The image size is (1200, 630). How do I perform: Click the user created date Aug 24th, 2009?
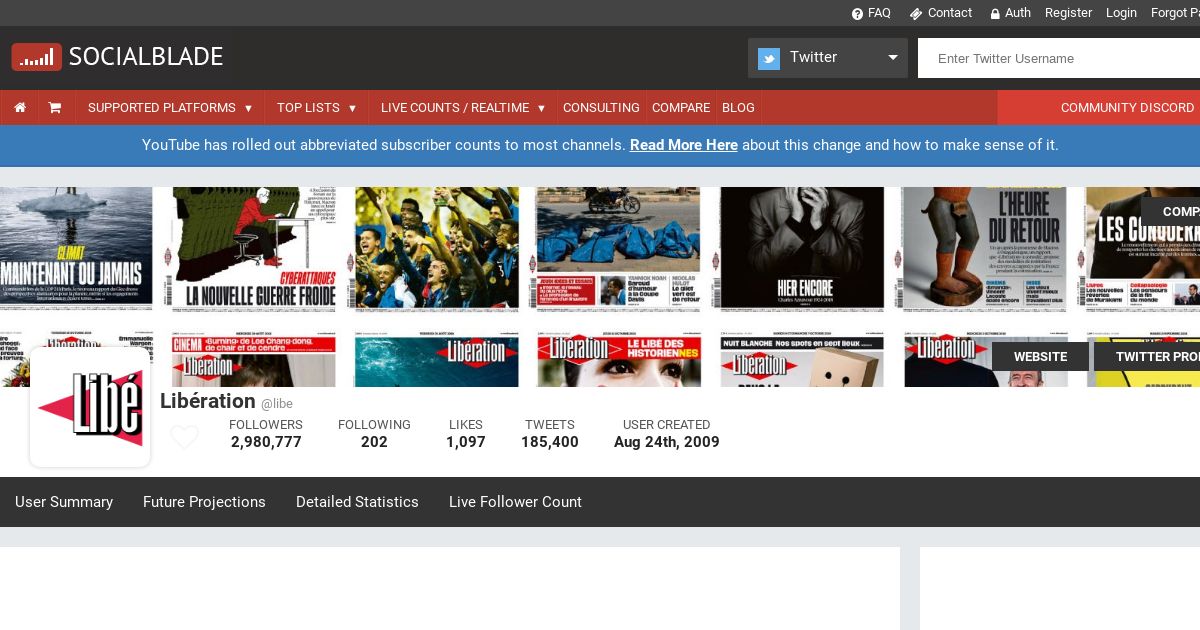click(x=667, y=442)
